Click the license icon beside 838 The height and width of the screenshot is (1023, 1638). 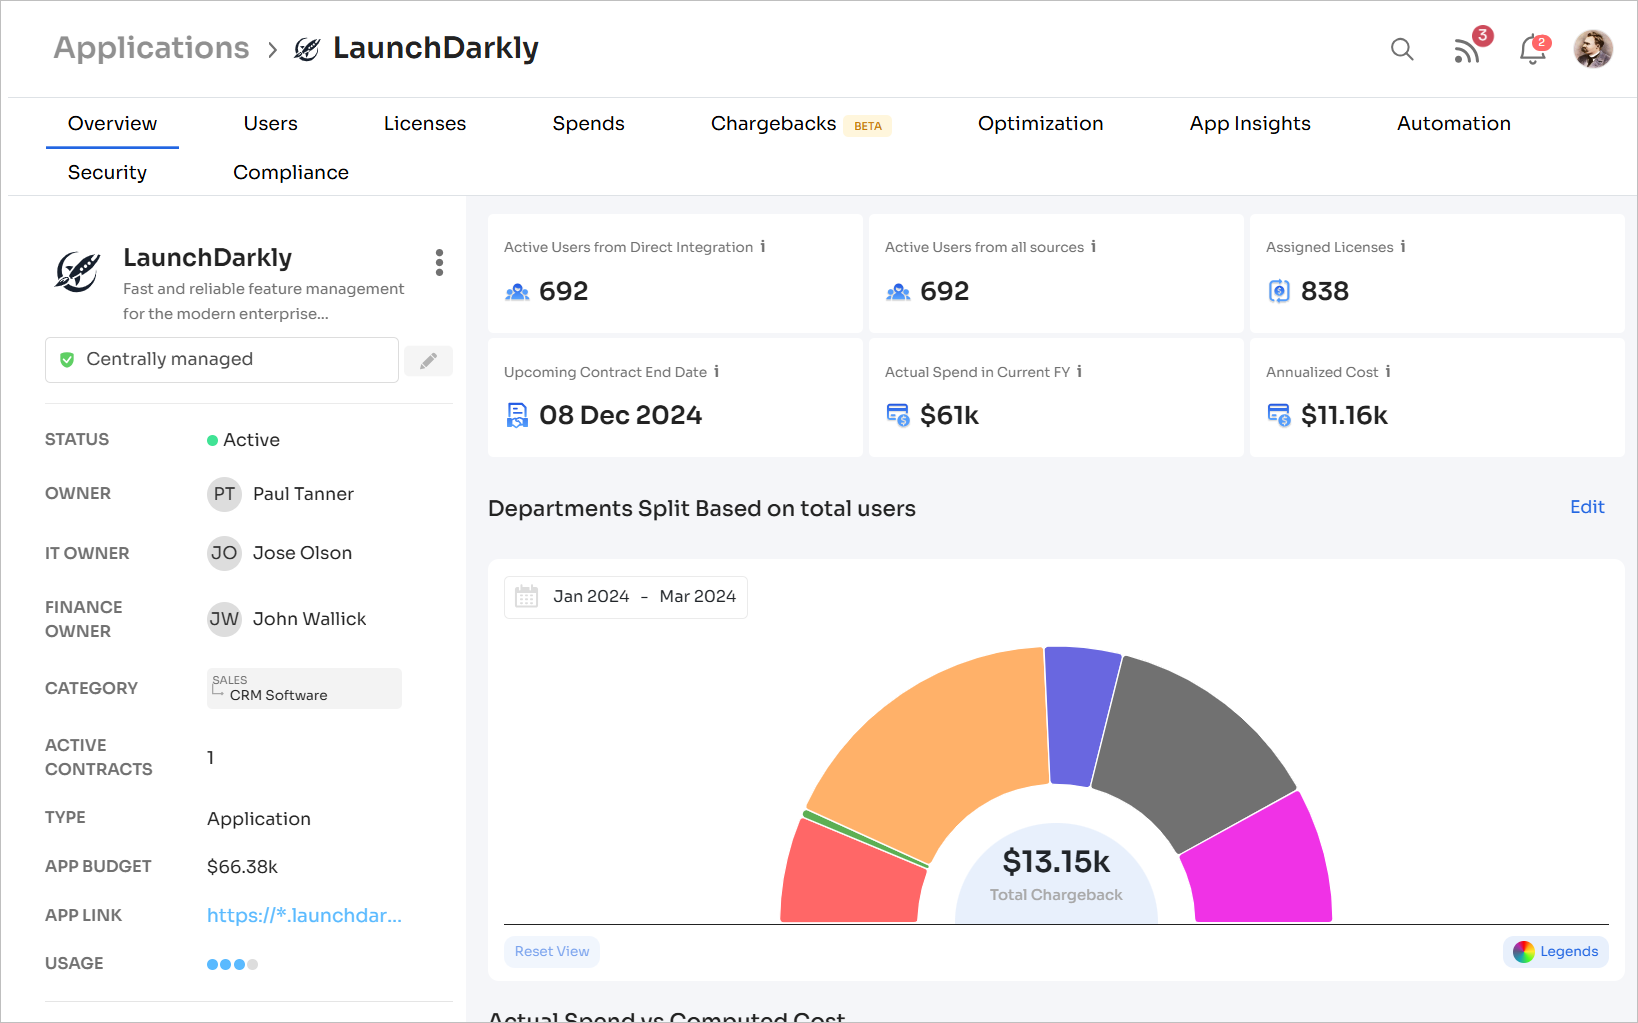pos(1279,291)
